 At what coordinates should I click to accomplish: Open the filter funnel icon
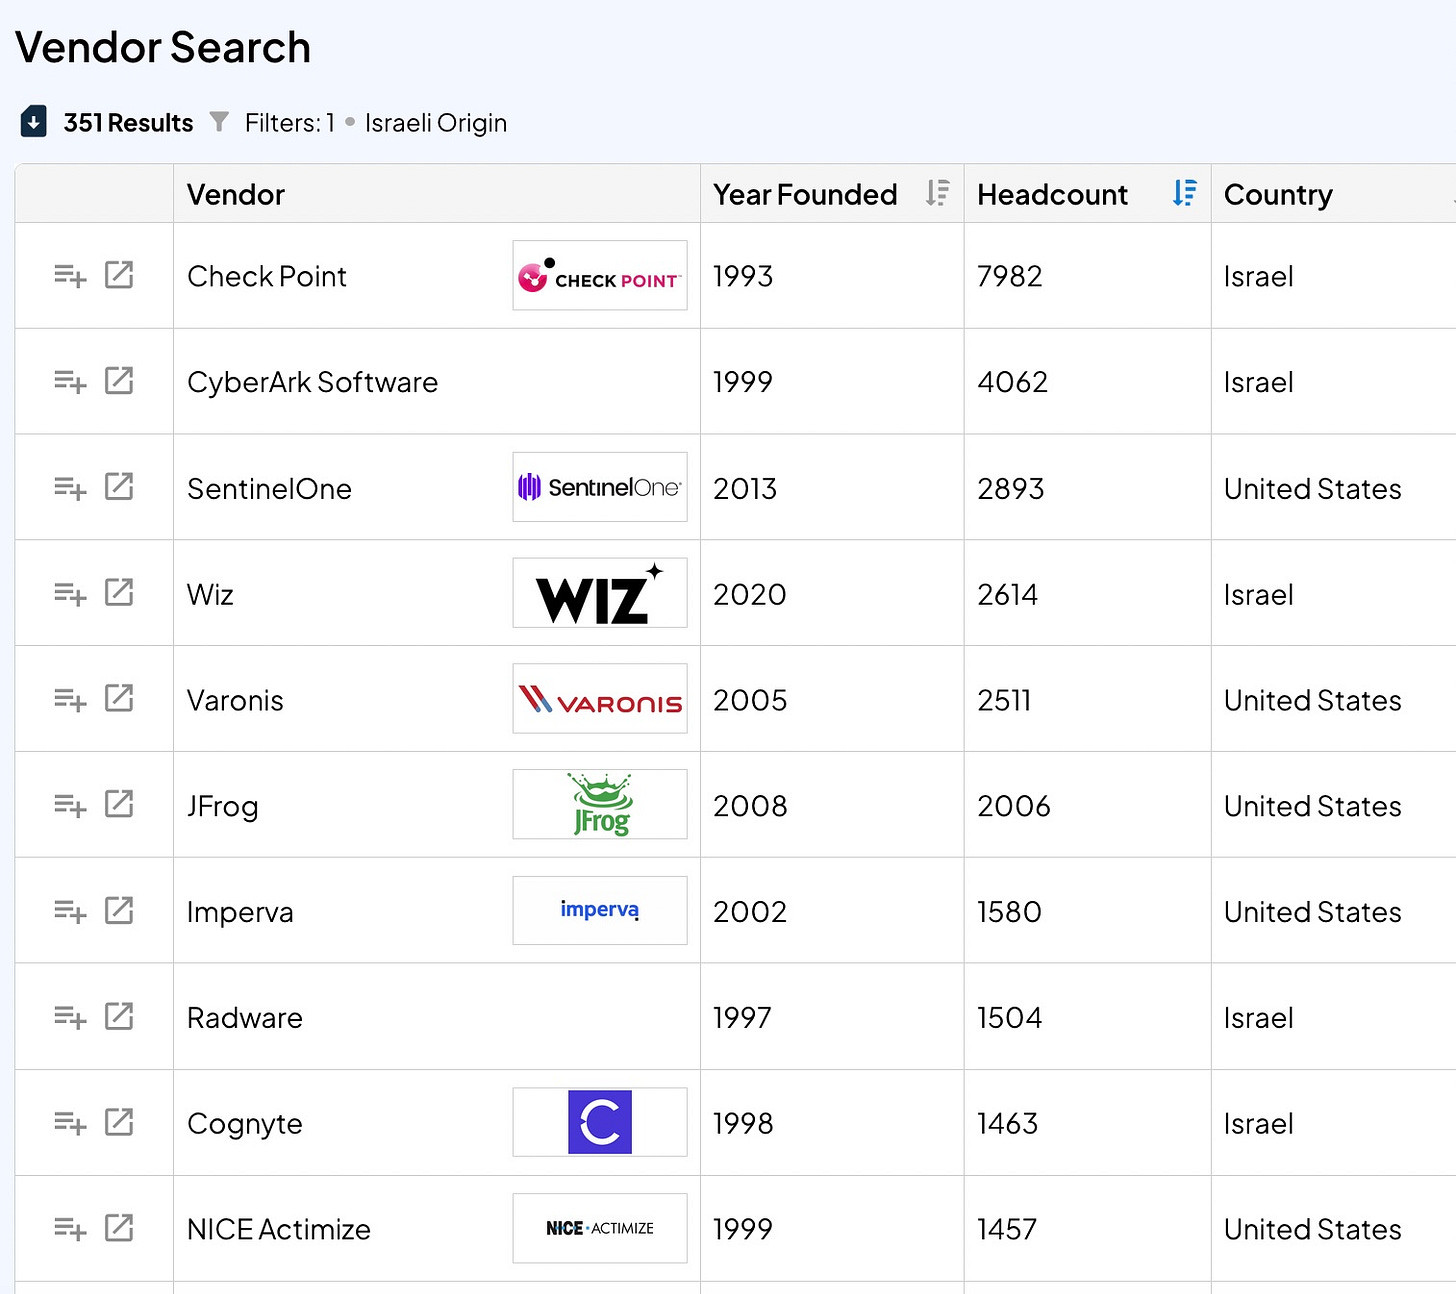click(219, 122)
